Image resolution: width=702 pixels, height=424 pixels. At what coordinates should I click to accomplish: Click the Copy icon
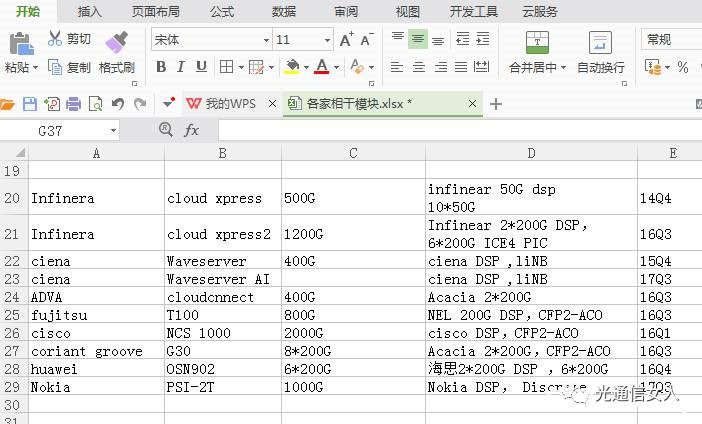(x=55, y=67)
